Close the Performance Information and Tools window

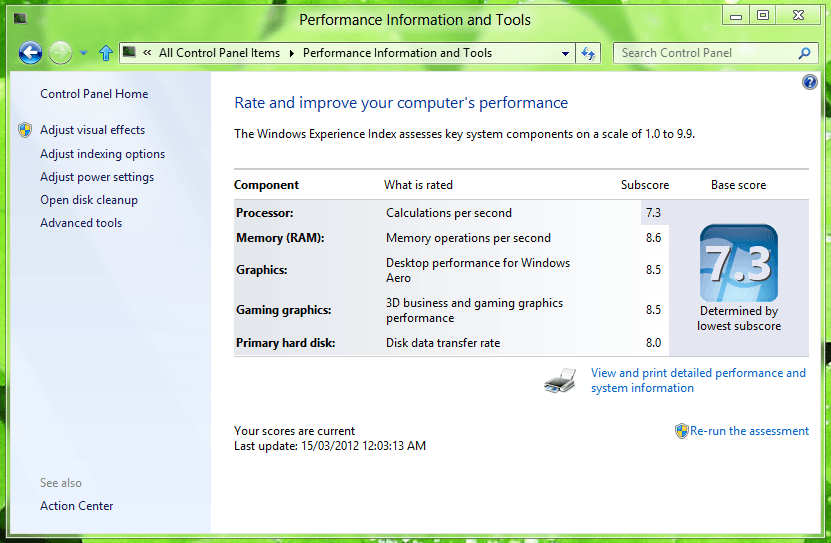(x=799, y=15)
